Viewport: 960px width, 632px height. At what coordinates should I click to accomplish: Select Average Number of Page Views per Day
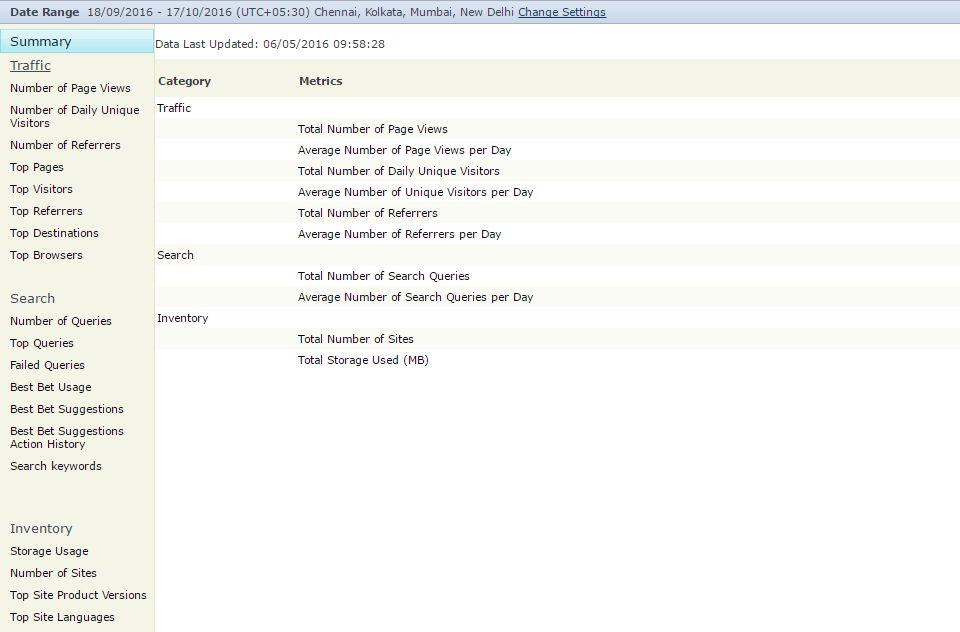[405, 150]
